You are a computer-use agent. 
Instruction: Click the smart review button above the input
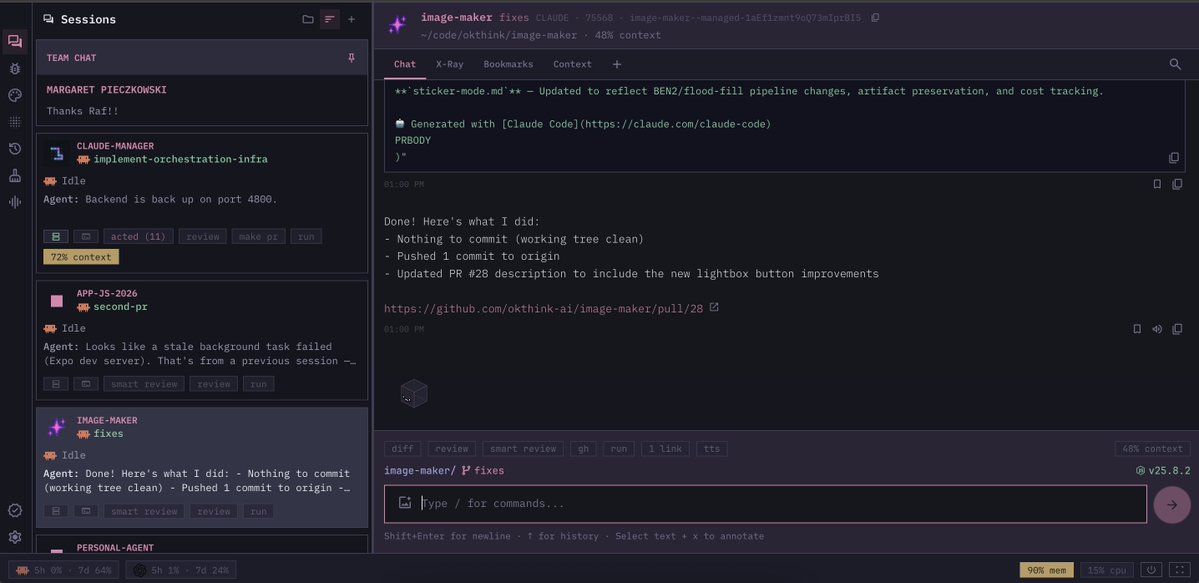(x=523, y=449)
